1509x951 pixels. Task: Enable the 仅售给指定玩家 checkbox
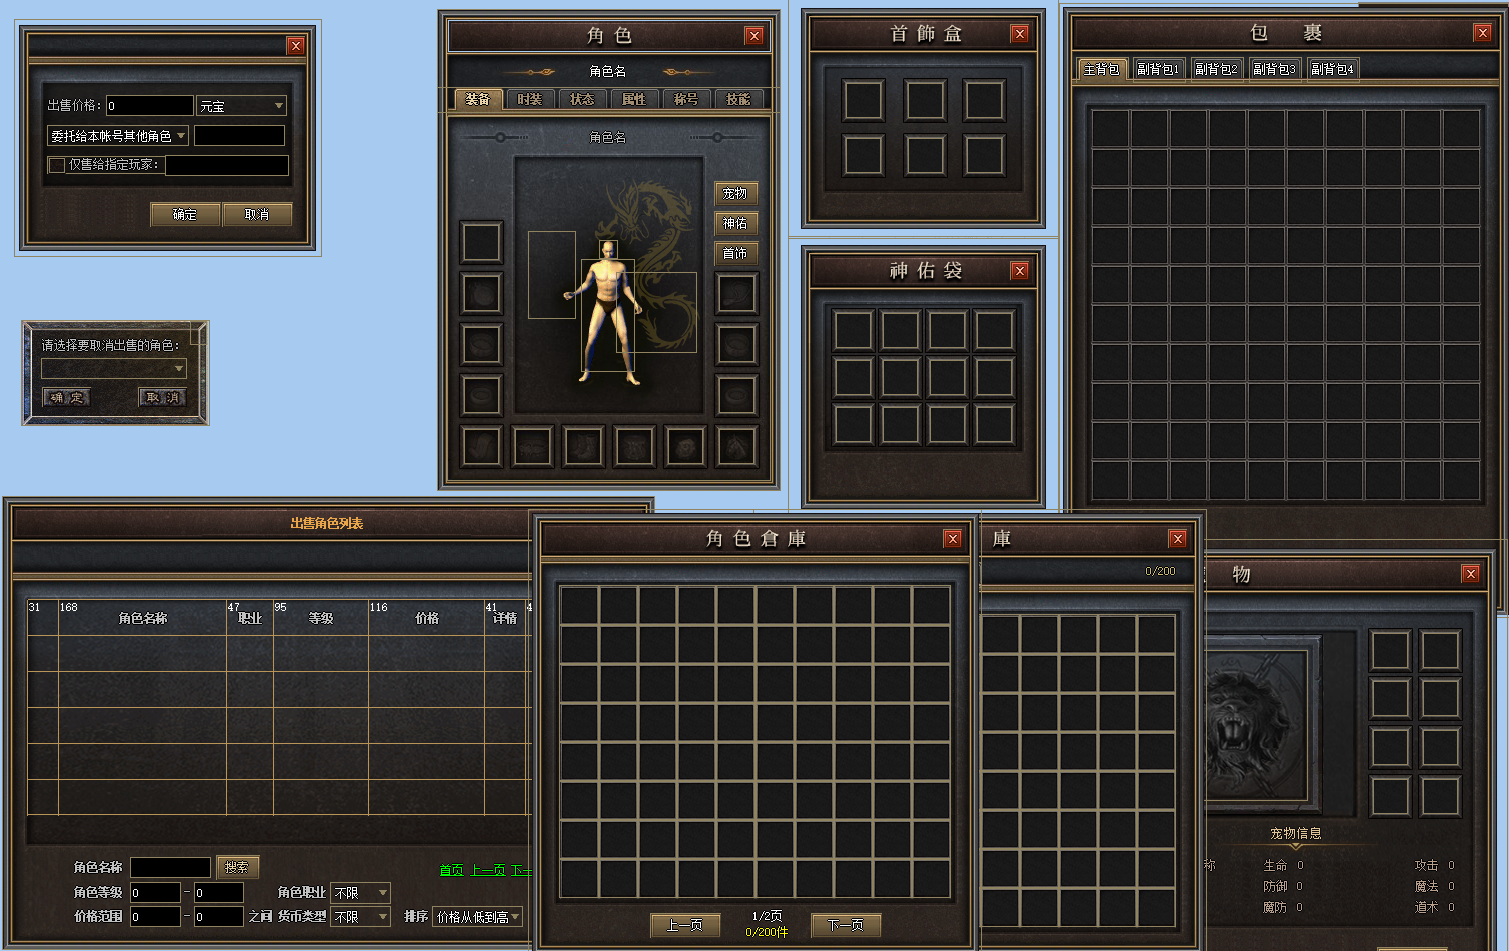tap(57, 165)
